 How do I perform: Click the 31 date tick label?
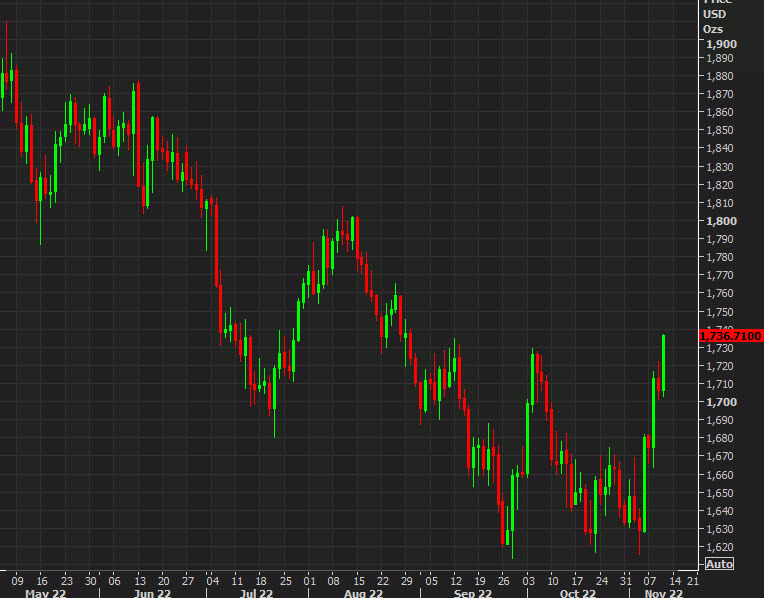[x=626, y=581]
